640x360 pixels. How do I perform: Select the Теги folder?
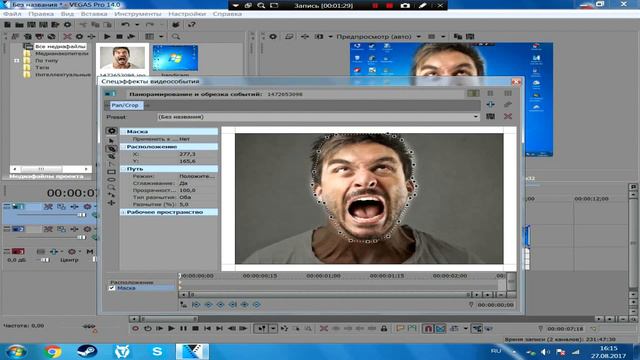[x=42, y=67]
